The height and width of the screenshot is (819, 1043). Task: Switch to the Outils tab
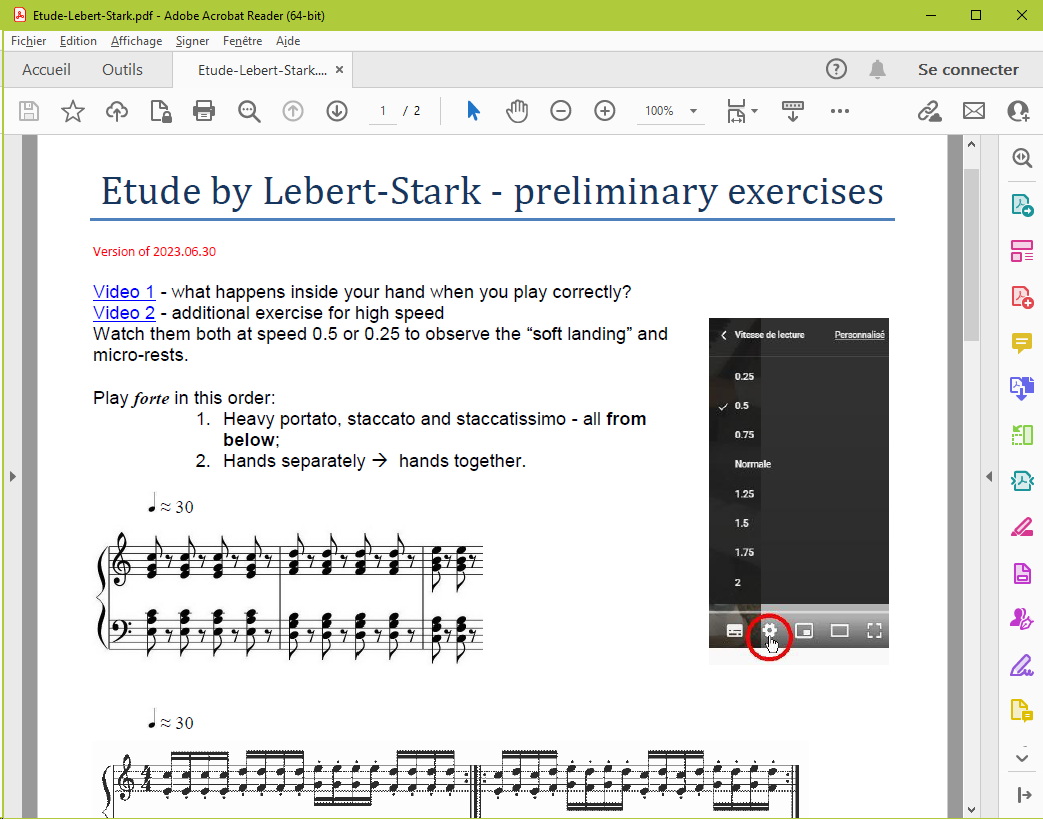point(122,69)
